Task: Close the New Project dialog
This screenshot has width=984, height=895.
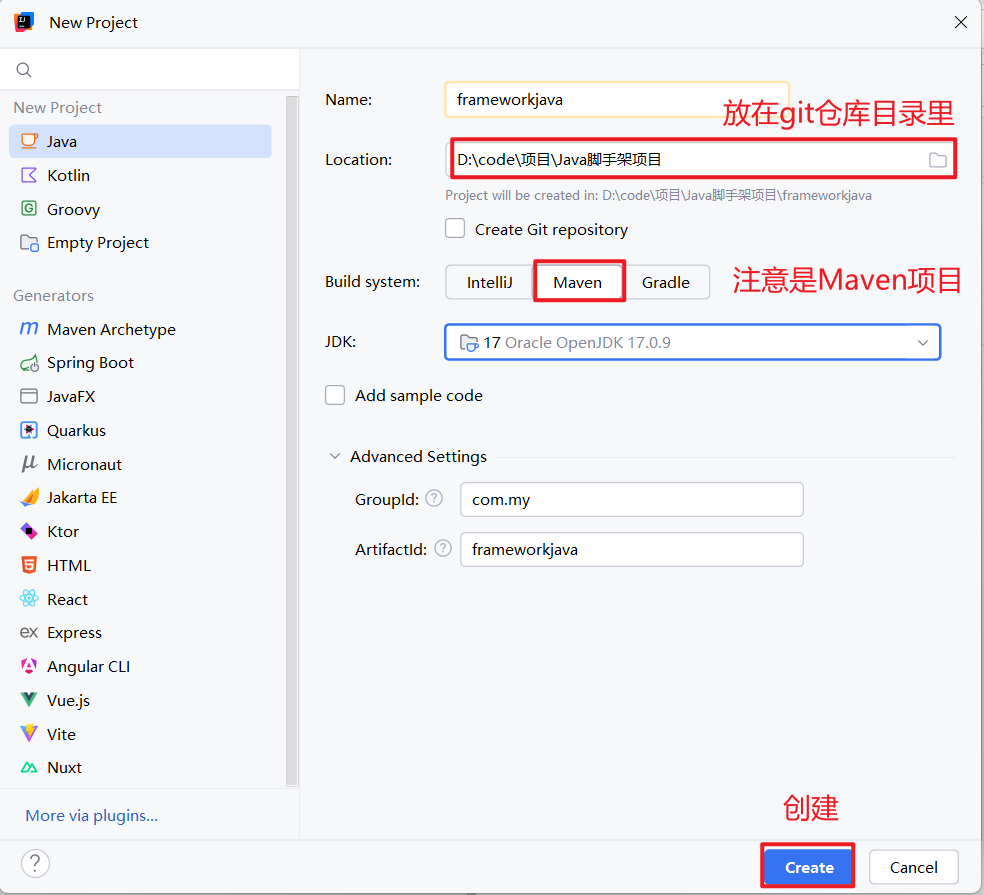Action: (960, 22)
